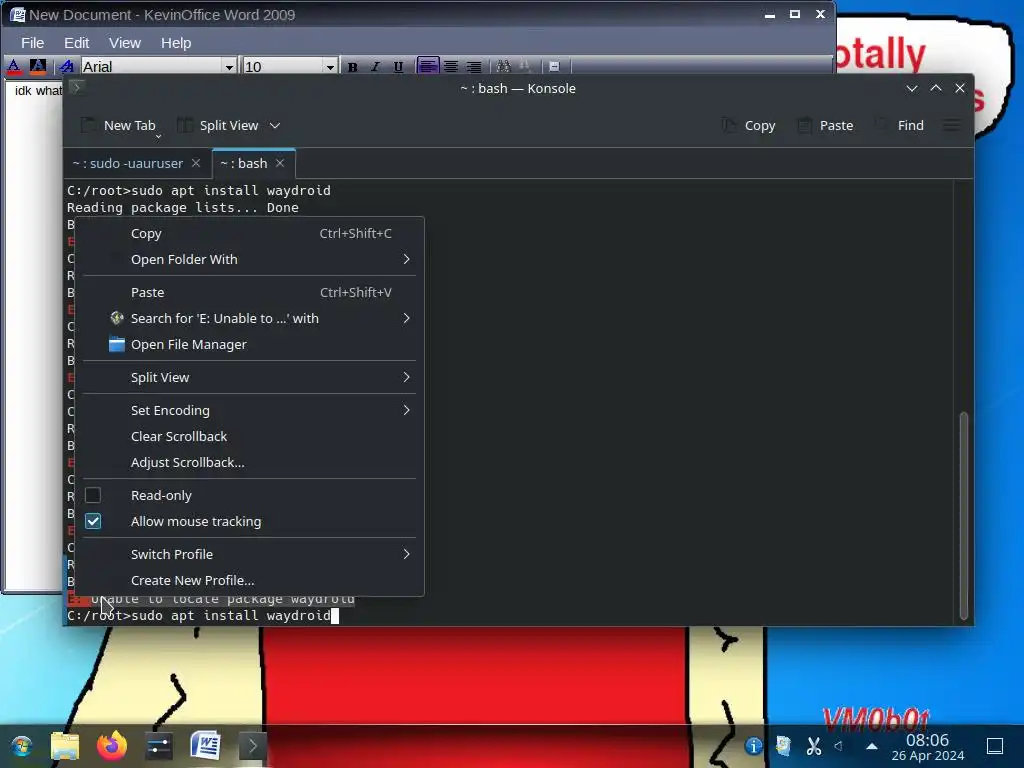Image resolution: width=1024 pixels, height=768 pixels.
Task: Close the bash tab
Action: point(280,163)
